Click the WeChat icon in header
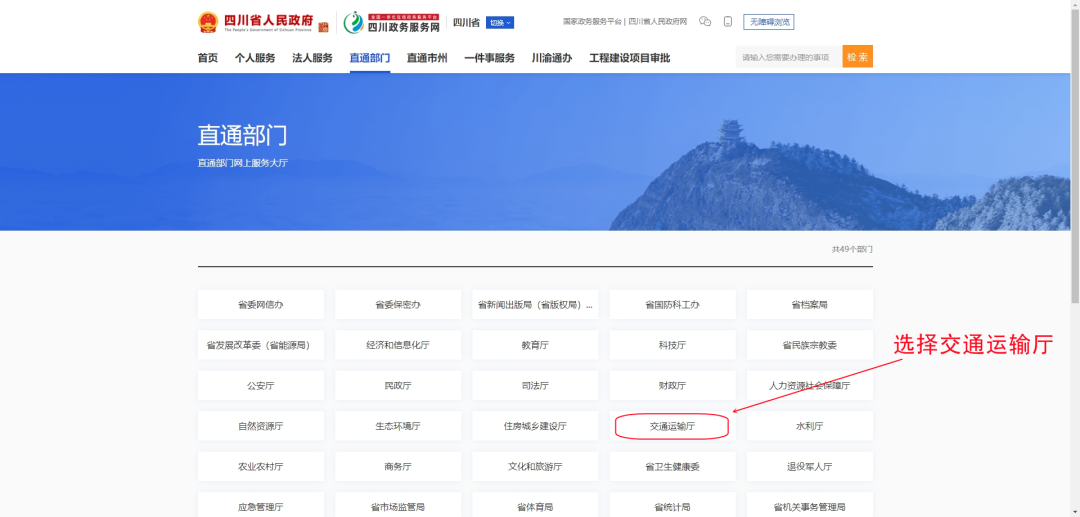This screenshot has height=517, width=1080. (x=705, y=22)
